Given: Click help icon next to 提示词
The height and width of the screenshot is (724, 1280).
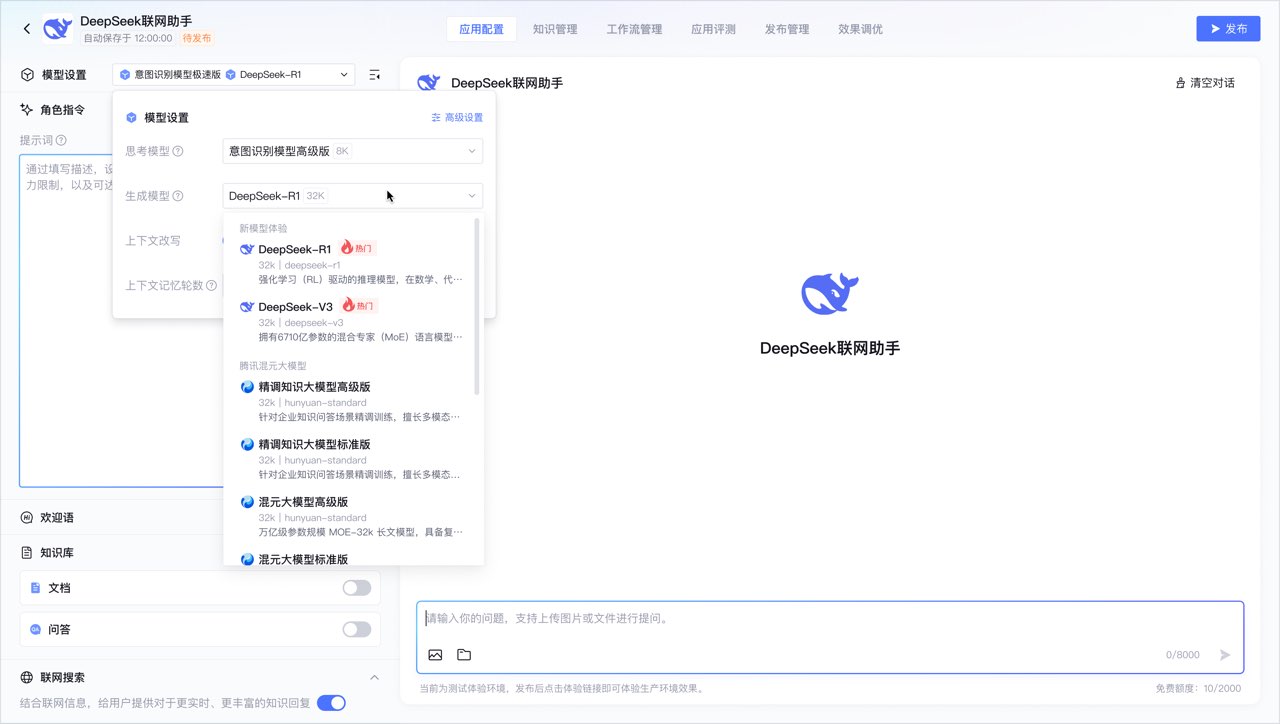Looking at the screenshot, I should (61, 141).
